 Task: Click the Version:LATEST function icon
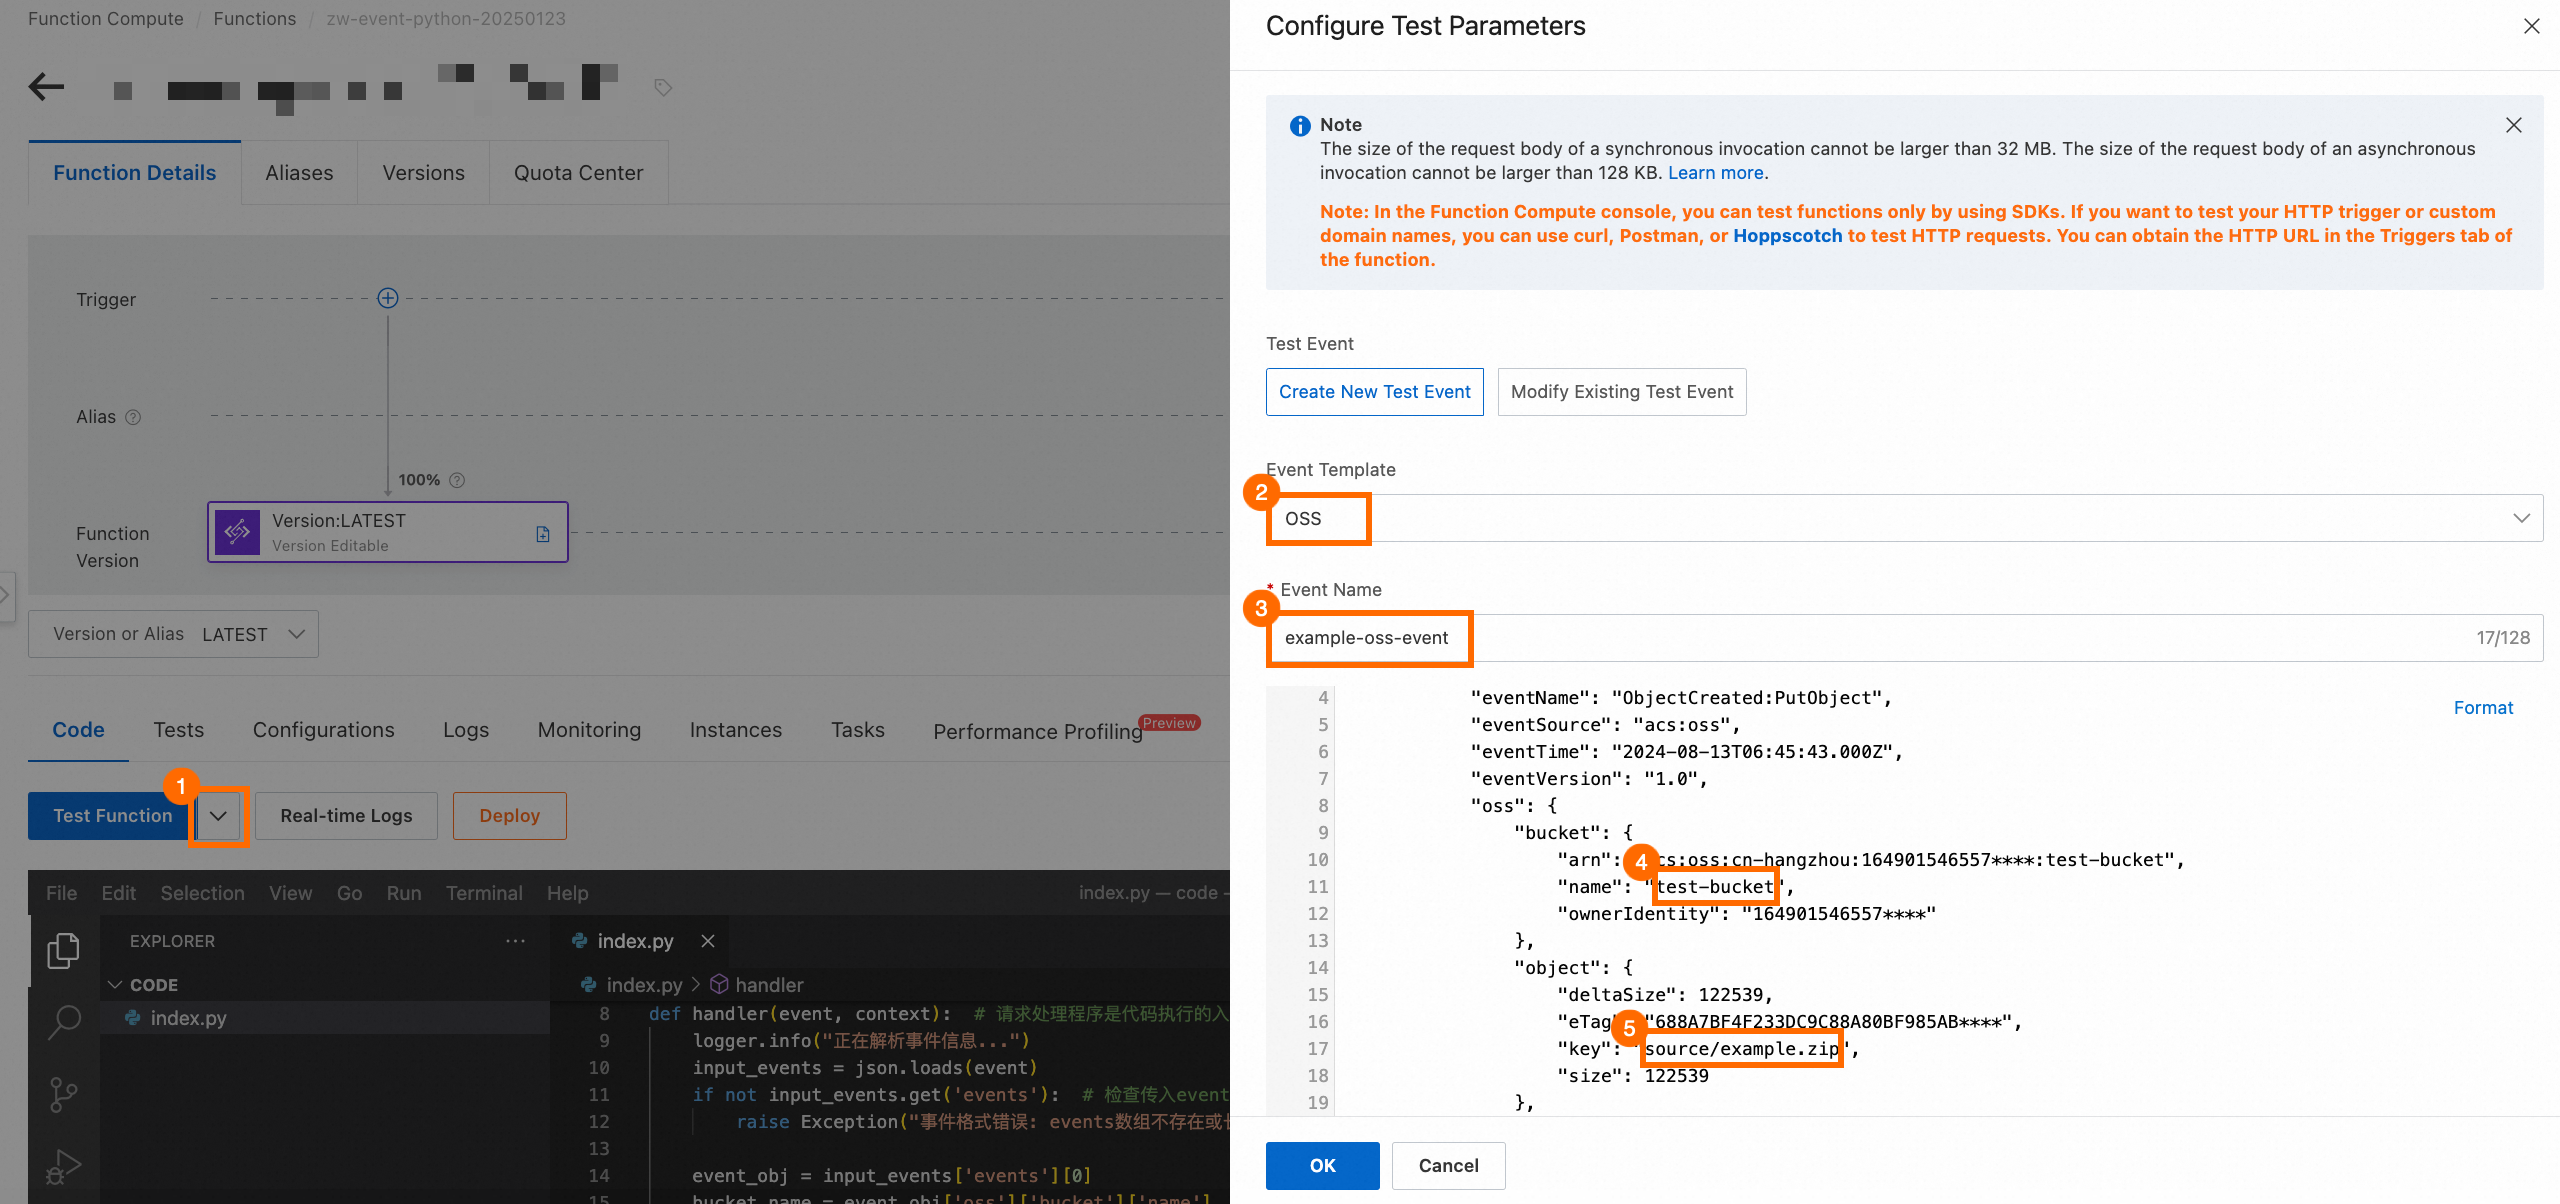coord(237,532)
